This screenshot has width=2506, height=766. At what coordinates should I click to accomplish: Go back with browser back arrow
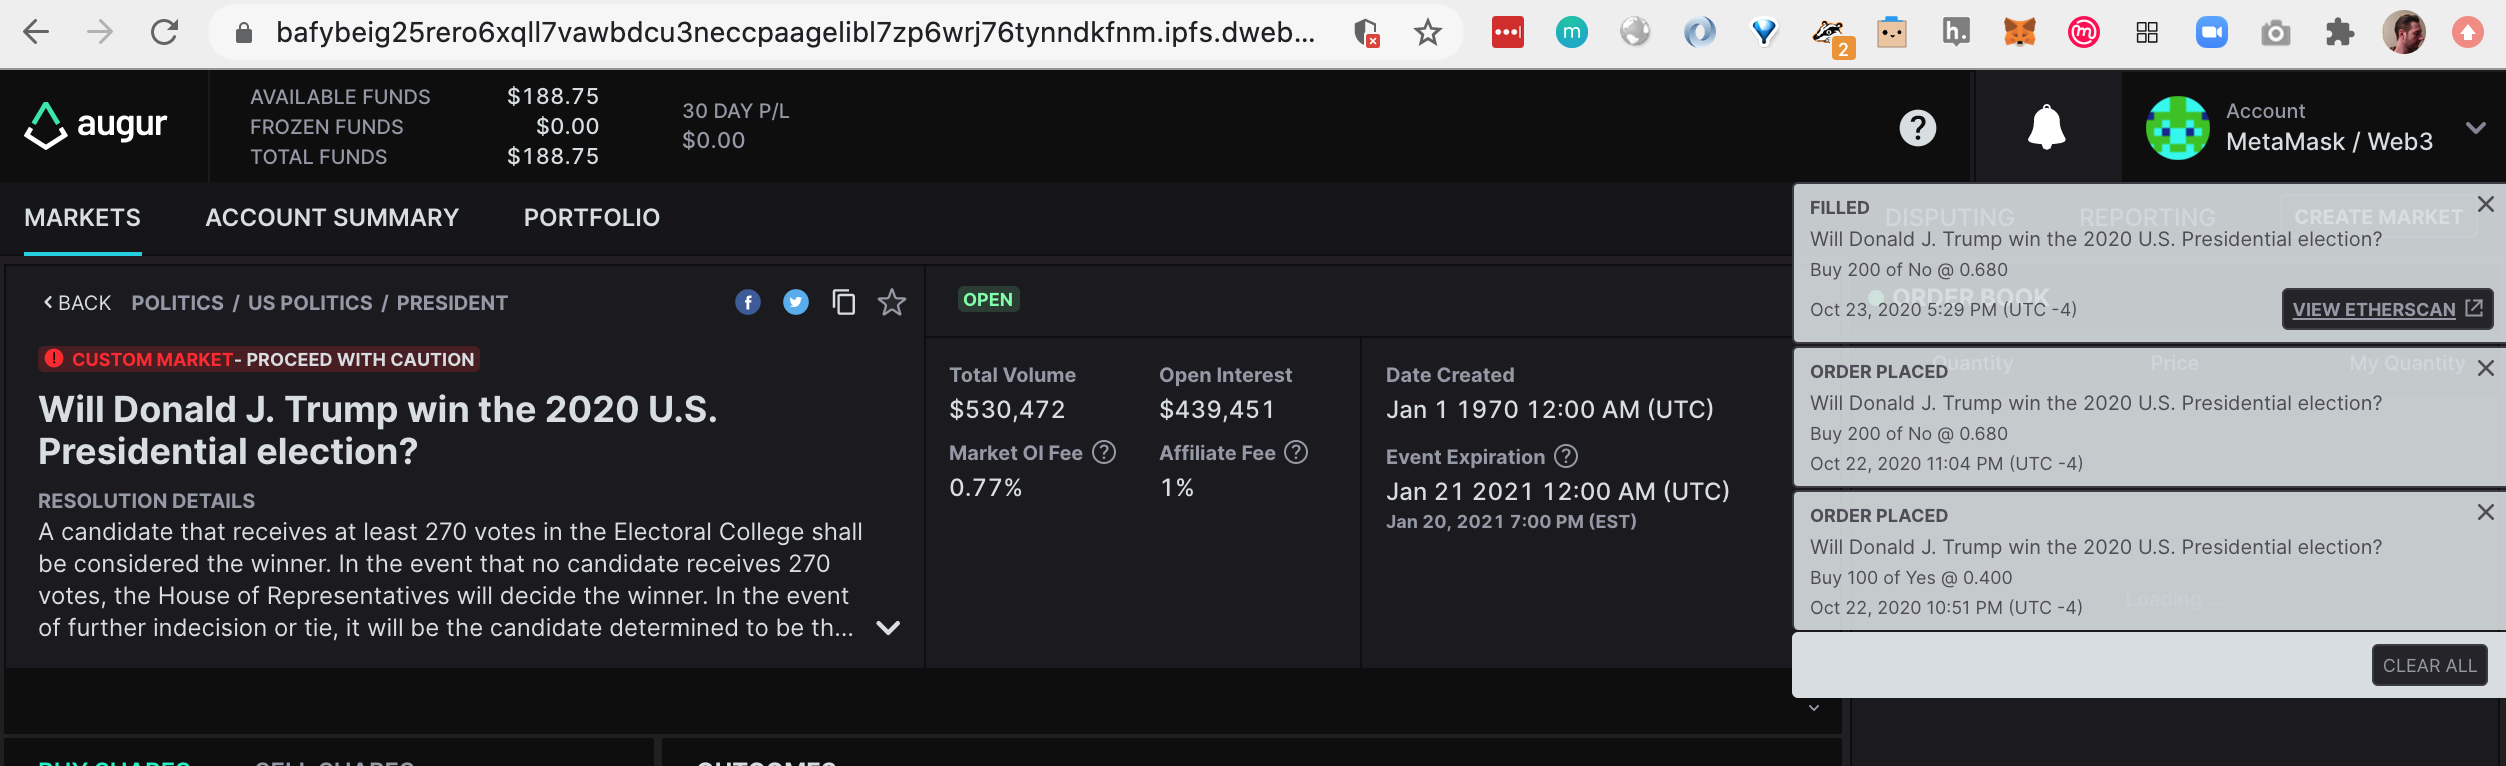coord(36,32)
